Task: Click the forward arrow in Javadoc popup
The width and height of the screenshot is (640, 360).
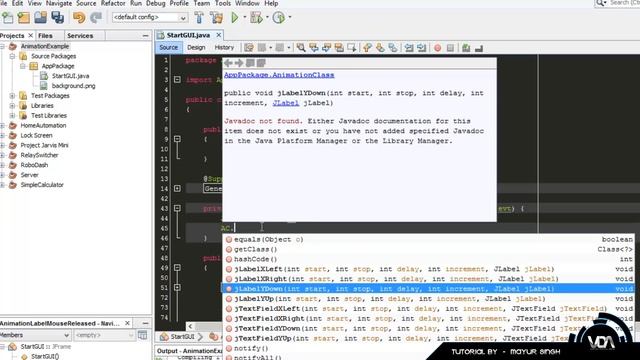Action: 239,63
